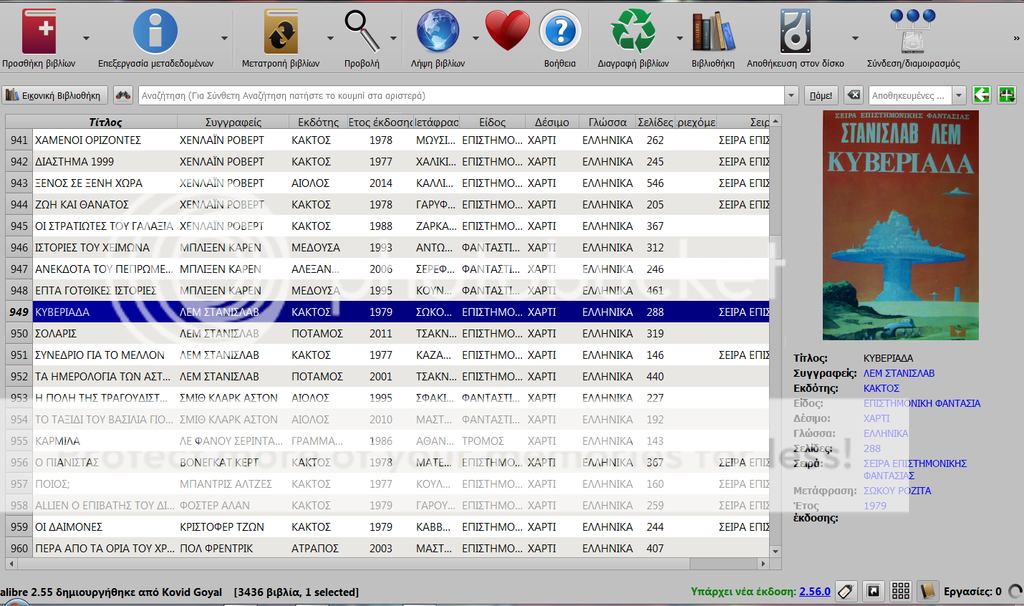The image size is (1024, 606).
Task: Open Get books (Λήψη βιβλίων) globe icon
Action: pyautogui.click(x=438, y=31)
